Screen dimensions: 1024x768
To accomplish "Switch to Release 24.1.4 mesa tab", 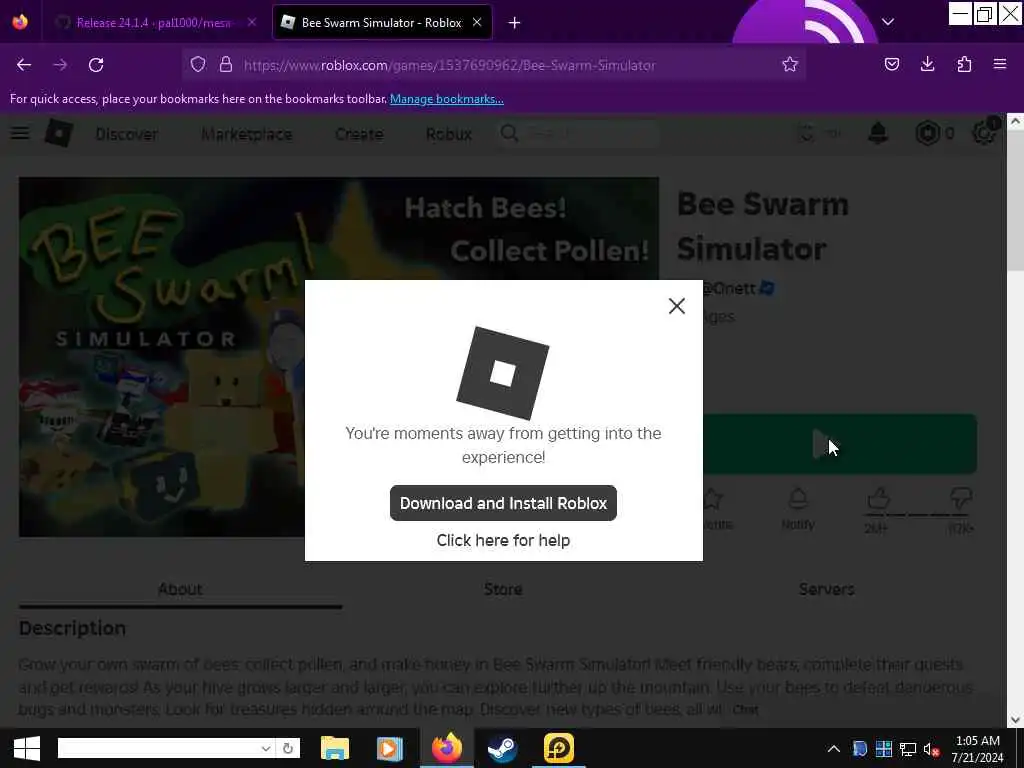I will [153, 23].
